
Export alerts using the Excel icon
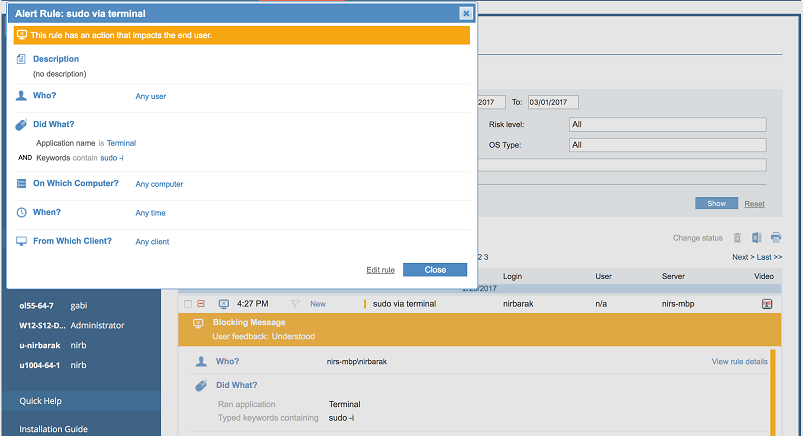click(757, 238)
